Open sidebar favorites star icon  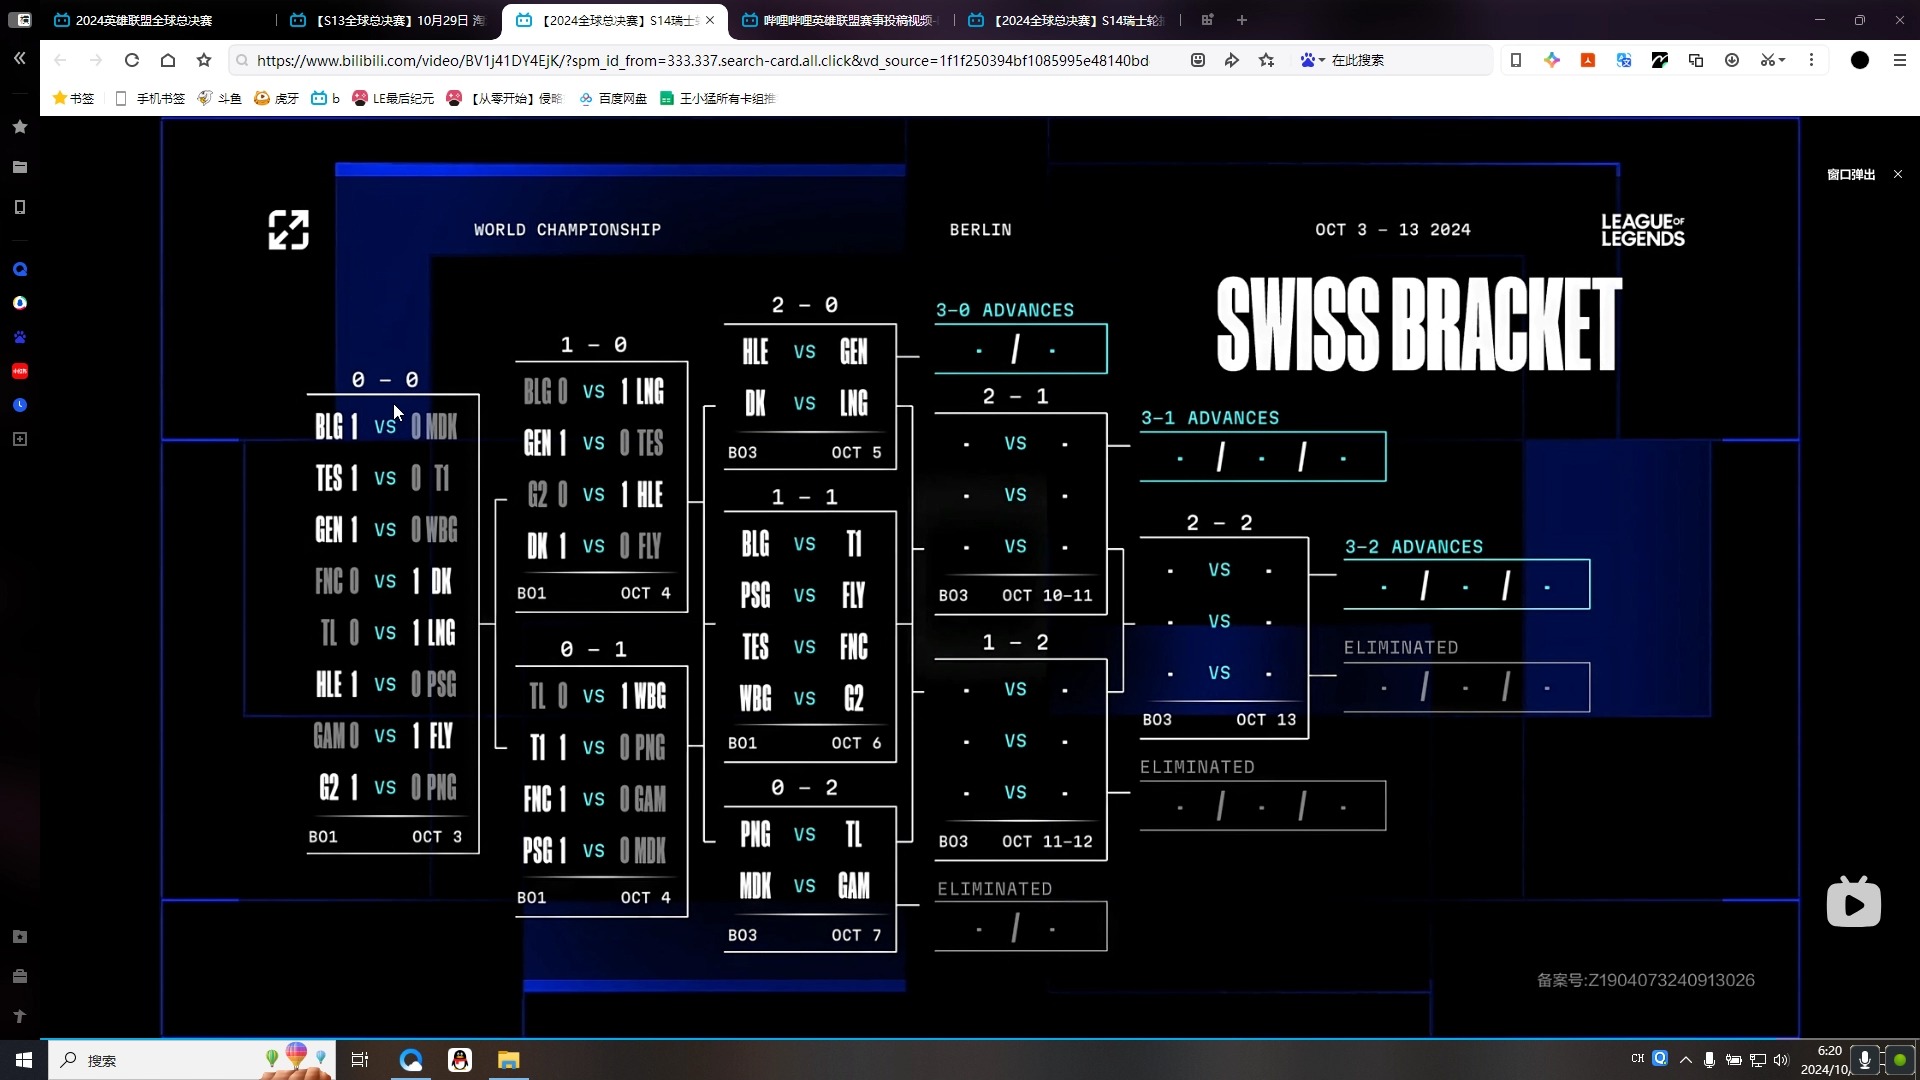[x=19, y=127]
